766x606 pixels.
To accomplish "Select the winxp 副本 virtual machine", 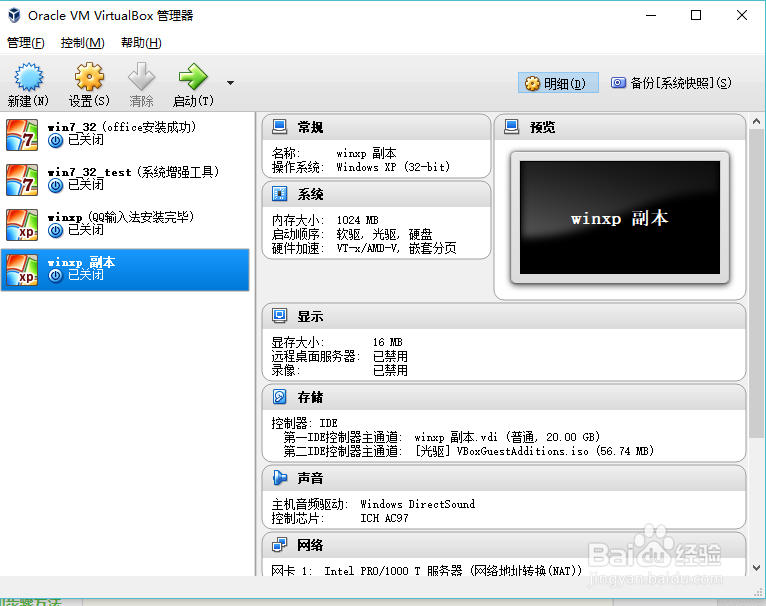I will [x=125, y=270].
